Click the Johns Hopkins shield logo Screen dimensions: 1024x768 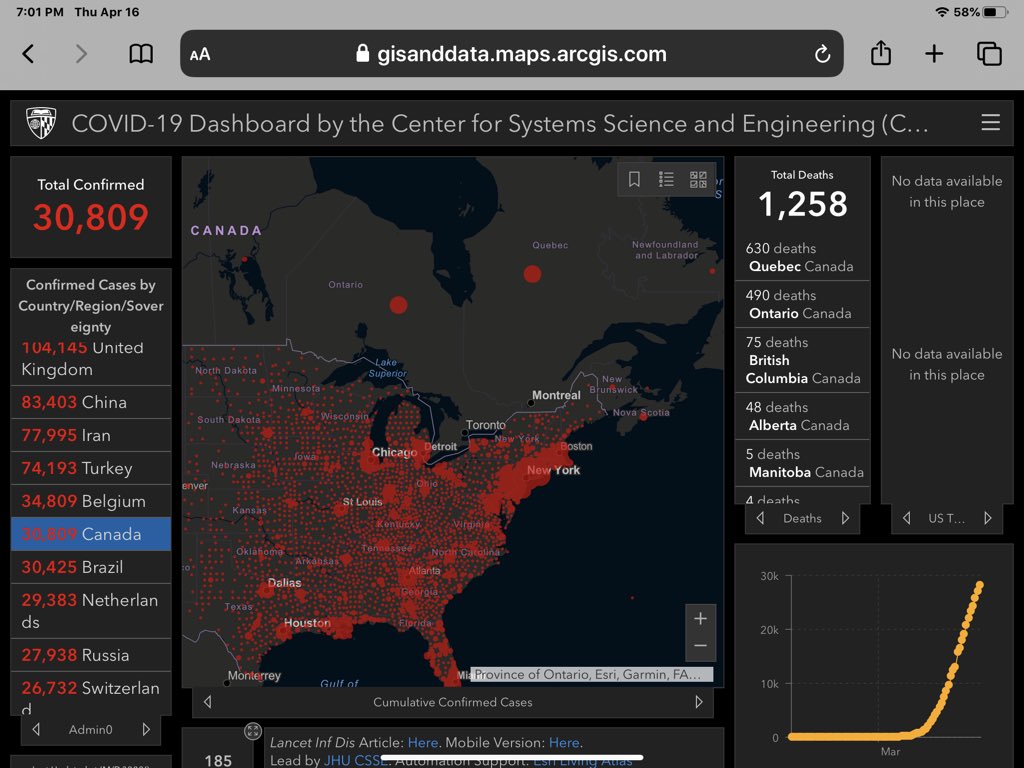coord(40,123)
